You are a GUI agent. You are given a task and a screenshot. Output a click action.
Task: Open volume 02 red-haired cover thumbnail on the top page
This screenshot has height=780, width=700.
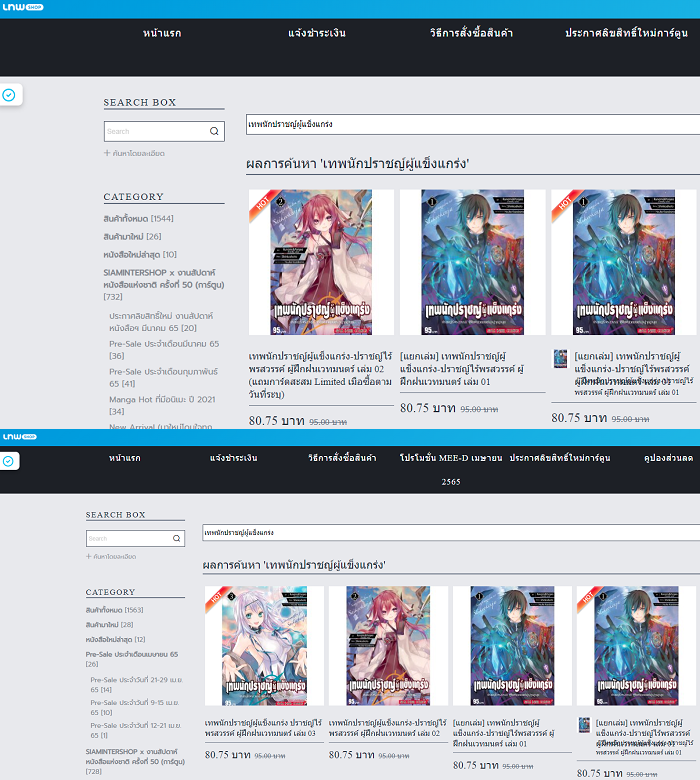point(321,262)
